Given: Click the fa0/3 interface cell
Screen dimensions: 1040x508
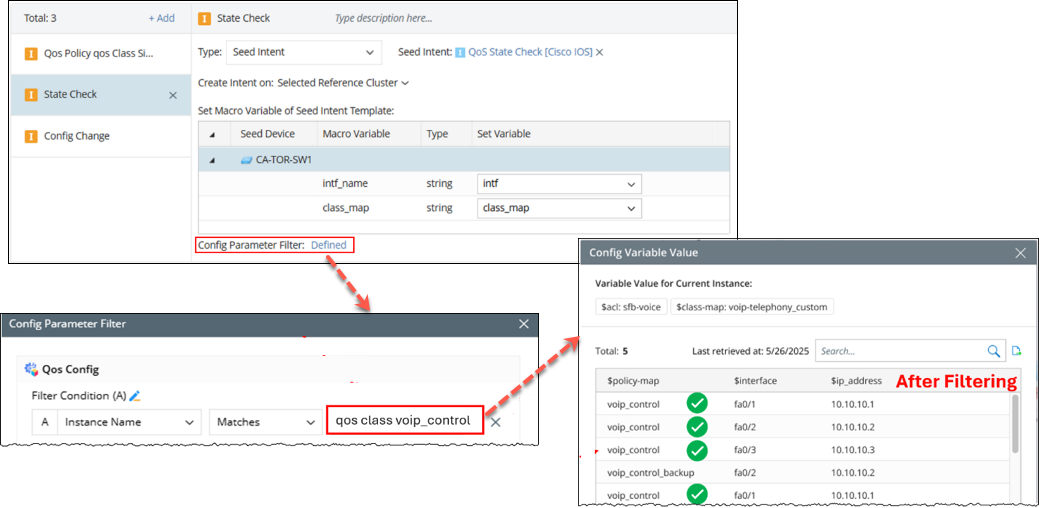Looking at the screenshot, I should pyautogui.click(x=744, y=450).
